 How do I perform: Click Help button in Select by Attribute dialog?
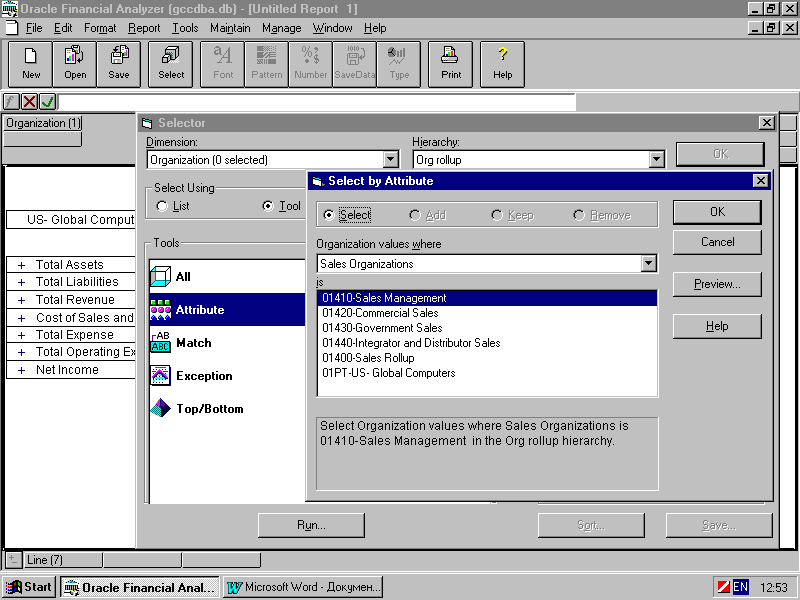tap(717, 327)
